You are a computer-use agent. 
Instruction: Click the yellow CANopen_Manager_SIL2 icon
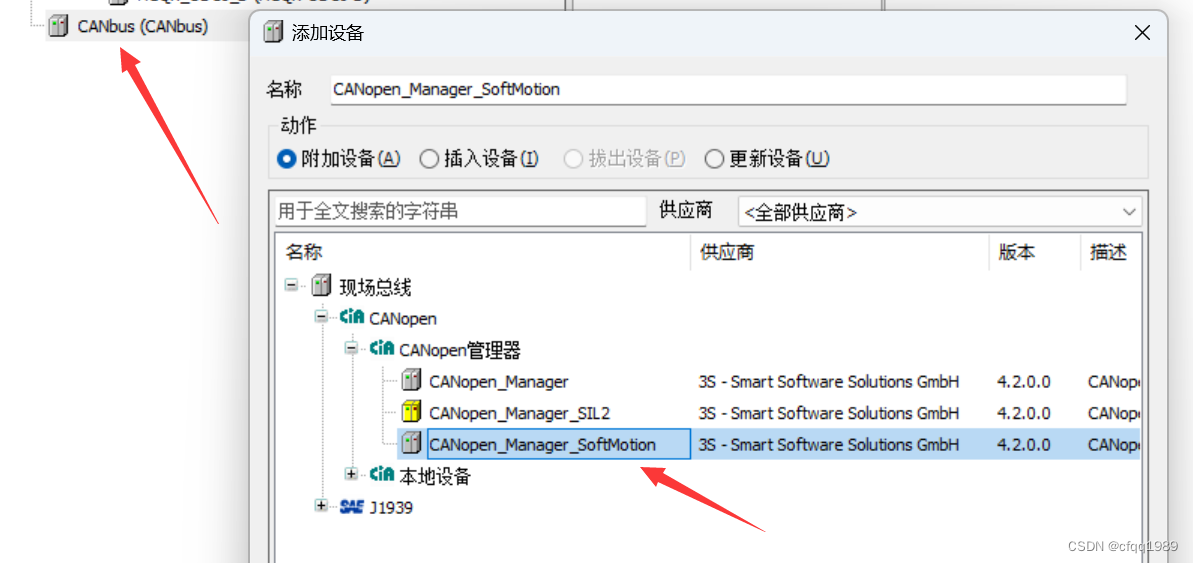pos(411,412)
